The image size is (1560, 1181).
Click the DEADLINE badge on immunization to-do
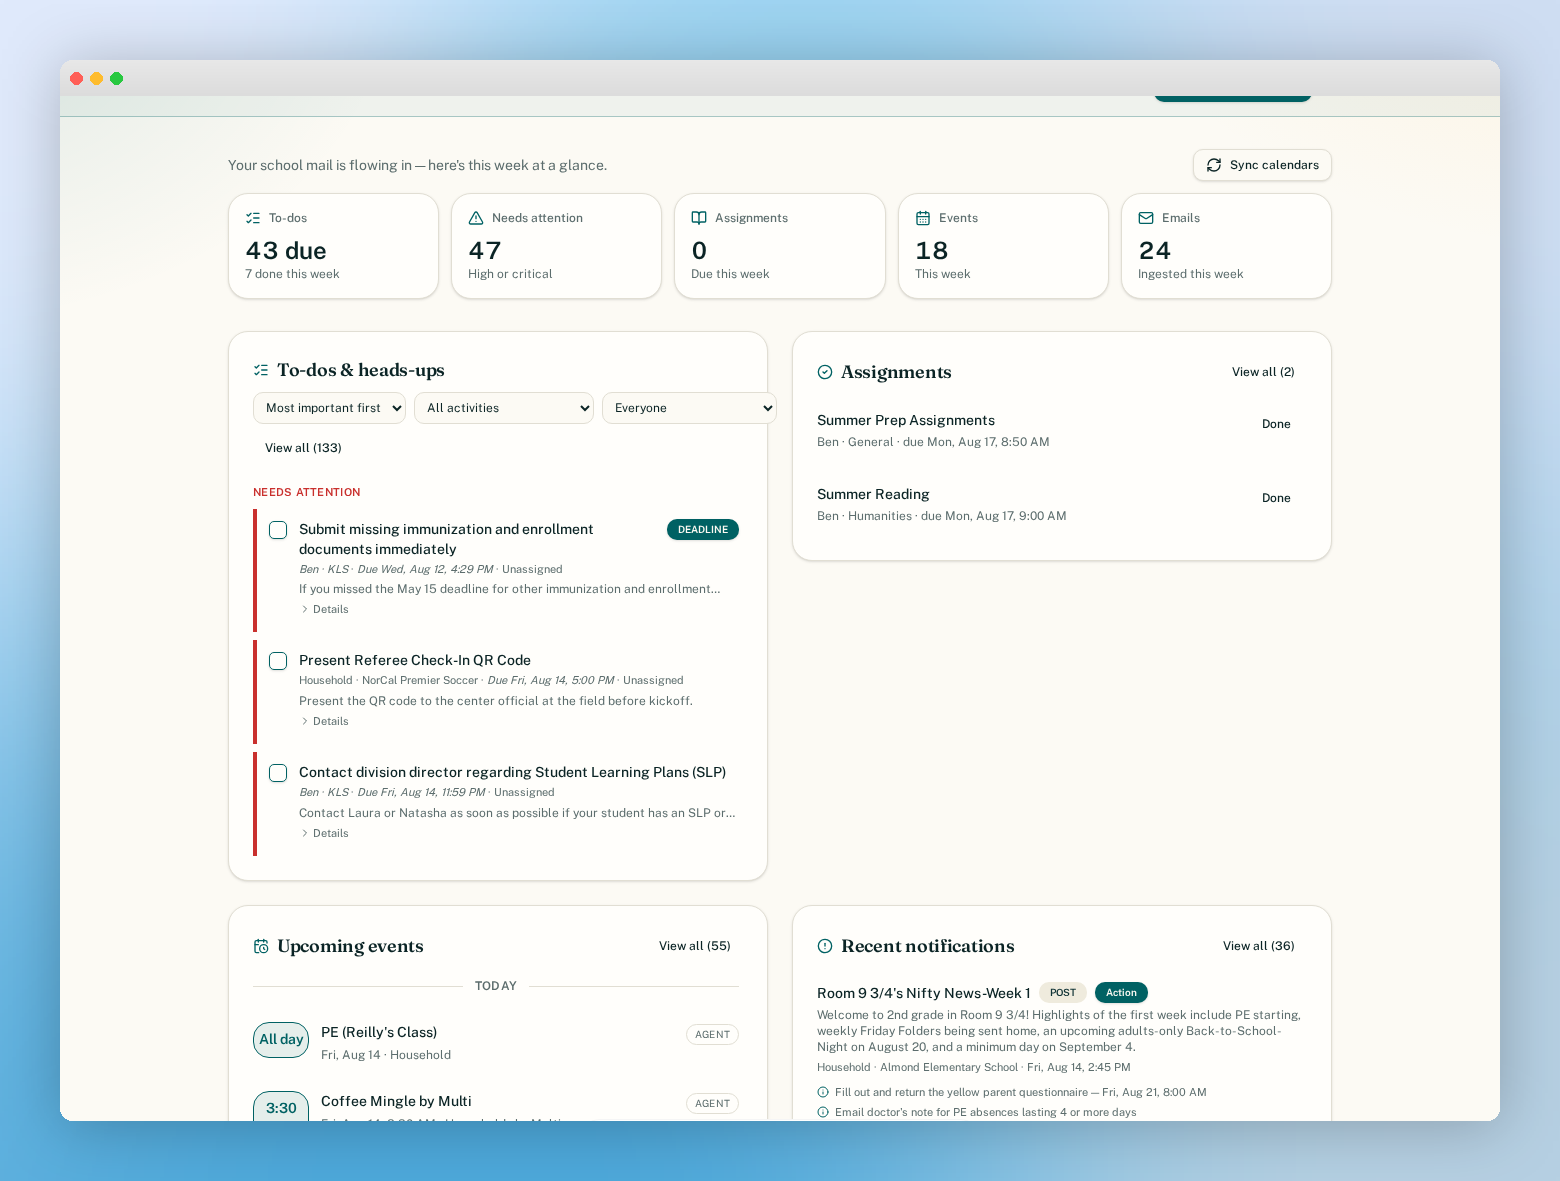[703, 530]
